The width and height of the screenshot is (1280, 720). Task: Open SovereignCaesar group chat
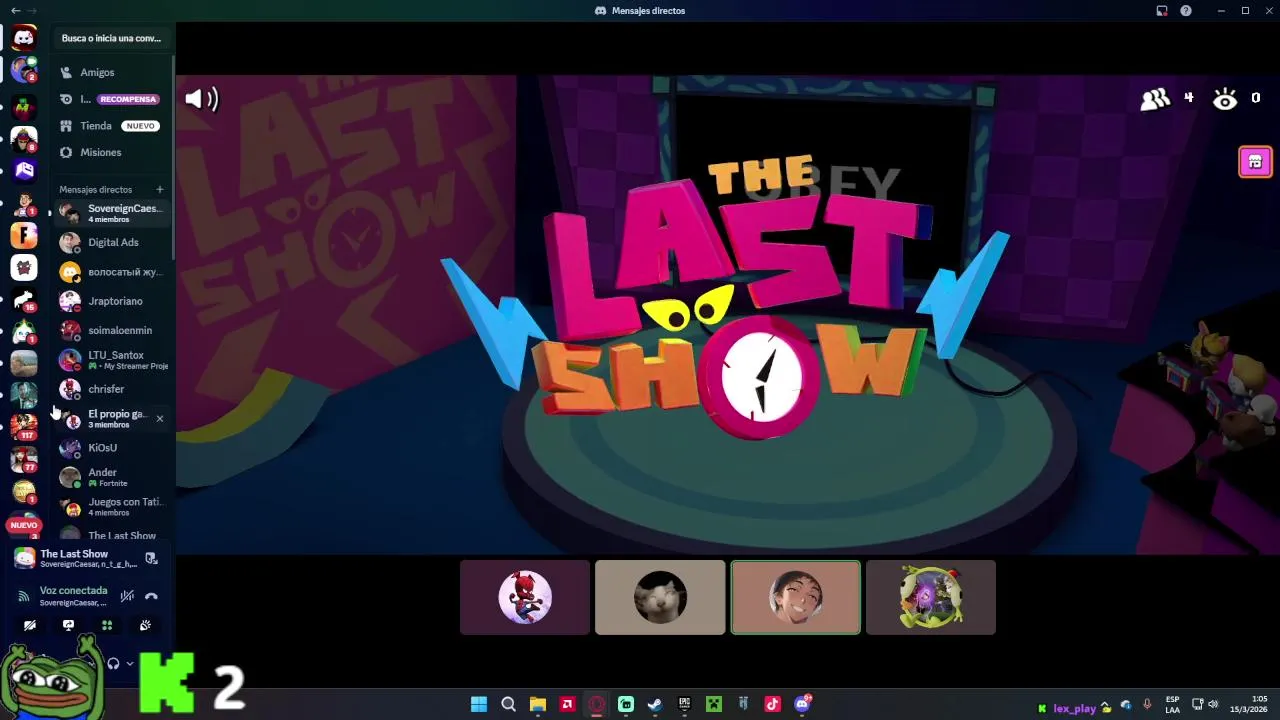(x=112, y=213)
